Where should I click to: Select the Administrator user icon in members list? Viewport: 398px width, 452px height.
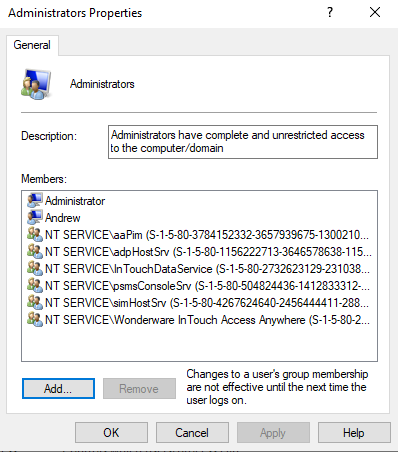(x=35, y=201)
